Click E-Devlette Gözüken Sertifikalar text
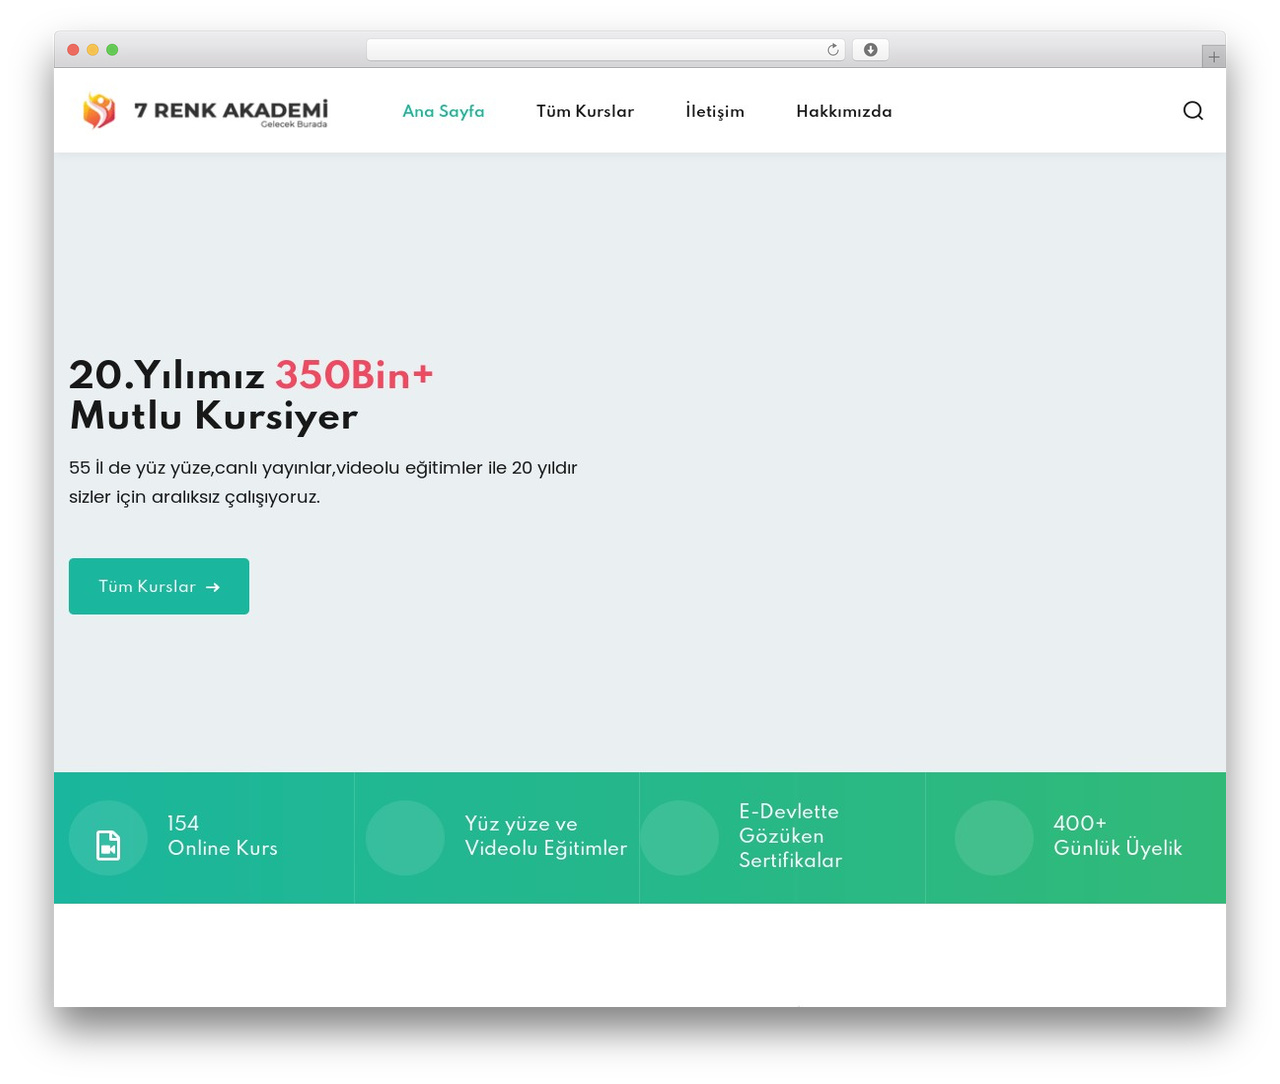Viewport: 1280px width, 1084px height. [790, 836]
